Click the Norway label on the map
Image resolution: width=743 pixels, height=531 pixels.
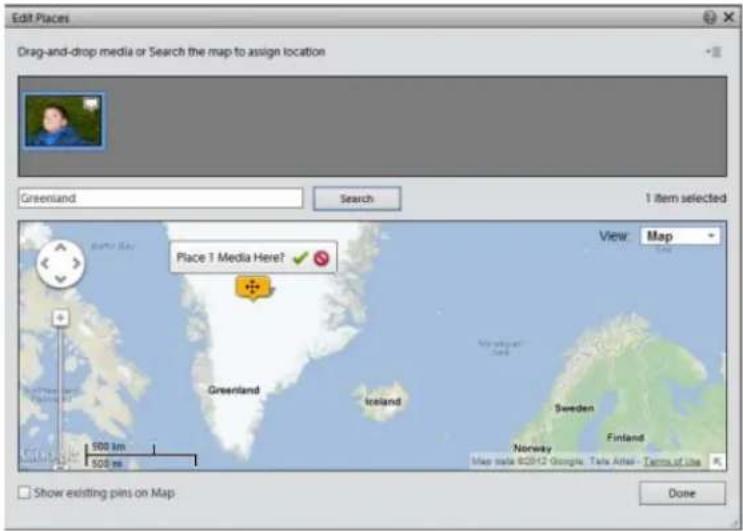(x=533, y=448)
